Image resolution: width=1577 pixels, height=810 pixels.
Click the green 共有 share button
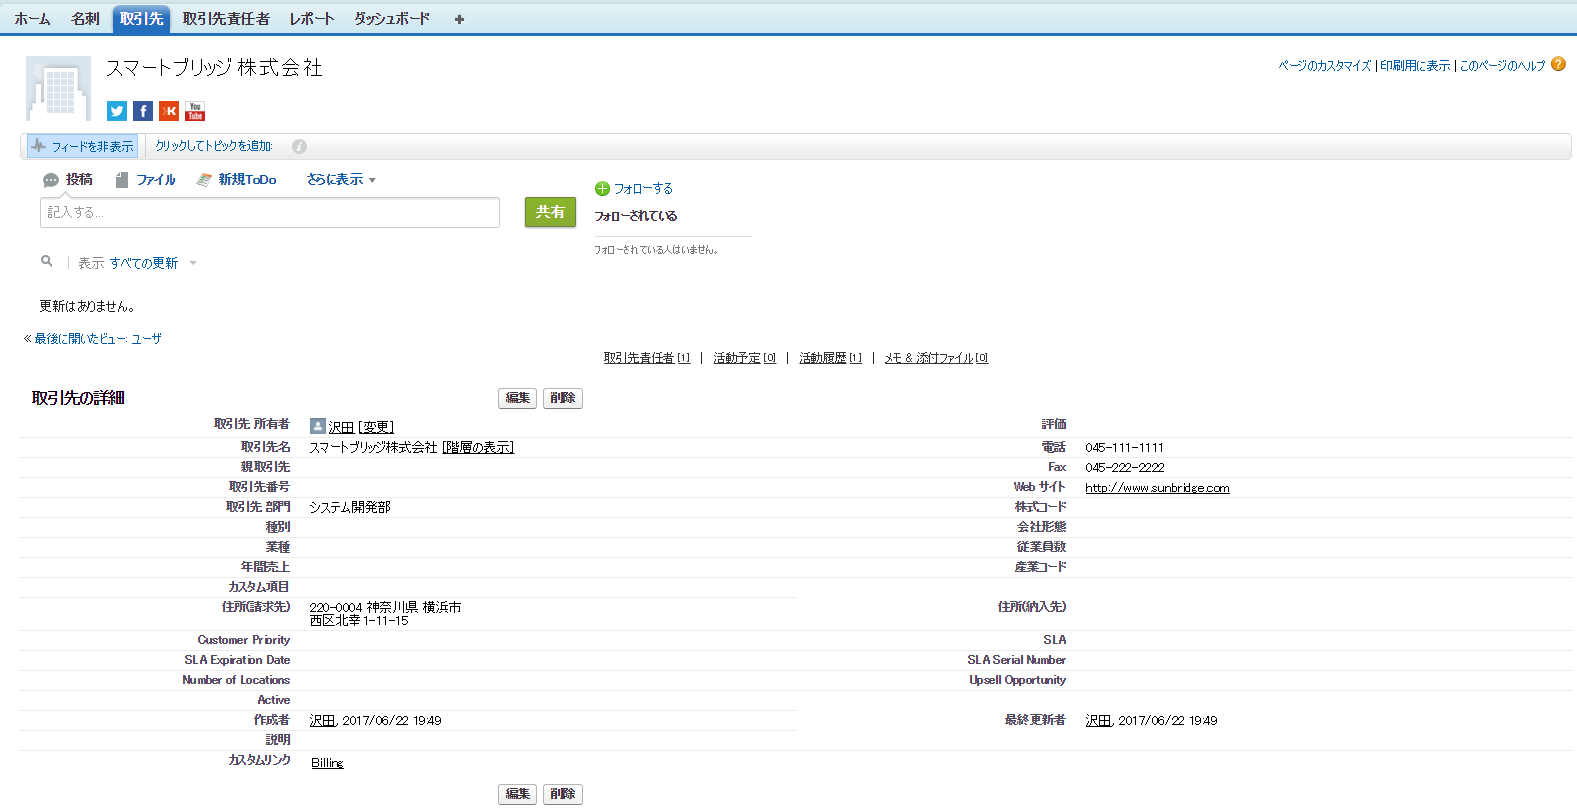tap(550, 212)
